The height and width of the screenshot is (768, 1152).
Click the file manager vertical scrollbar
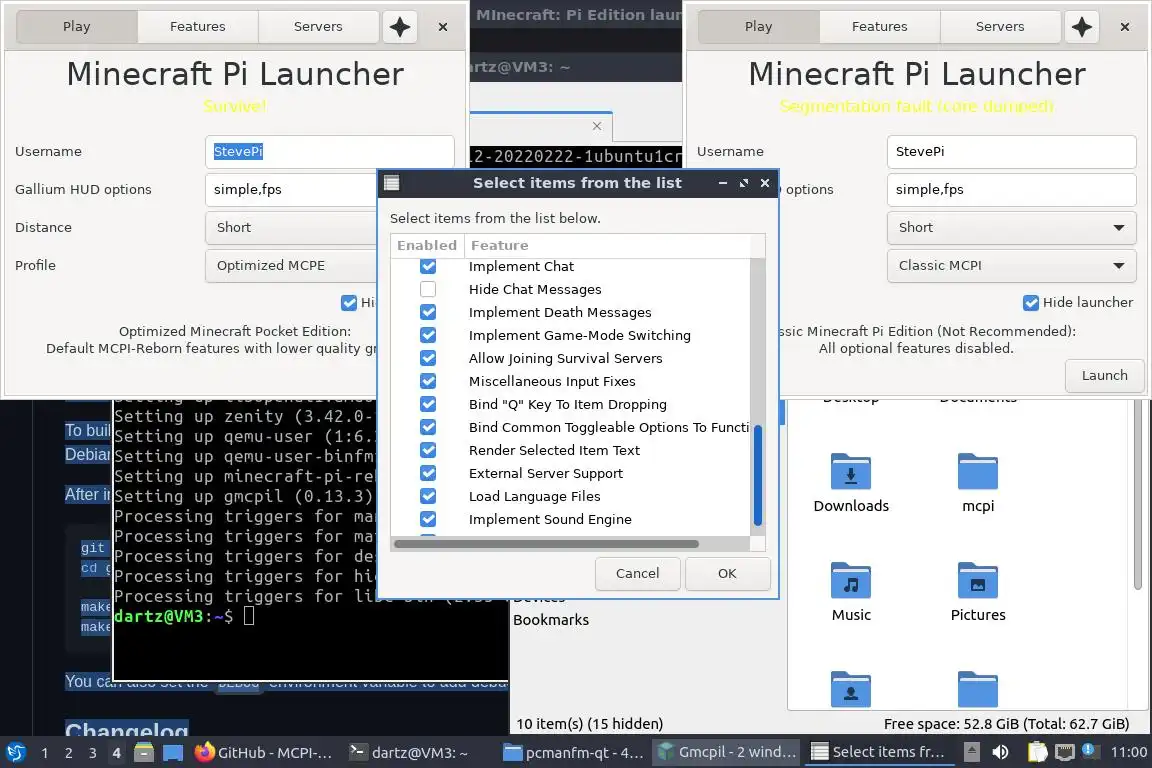1138,494
